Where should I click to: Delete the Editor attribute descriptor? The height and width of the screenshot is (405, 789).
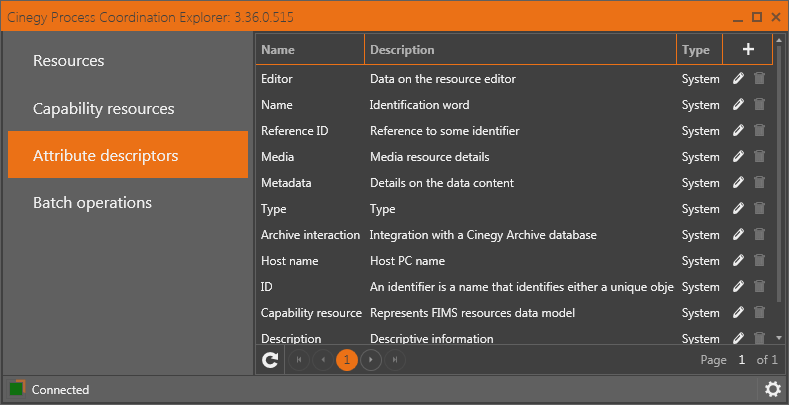759,78
